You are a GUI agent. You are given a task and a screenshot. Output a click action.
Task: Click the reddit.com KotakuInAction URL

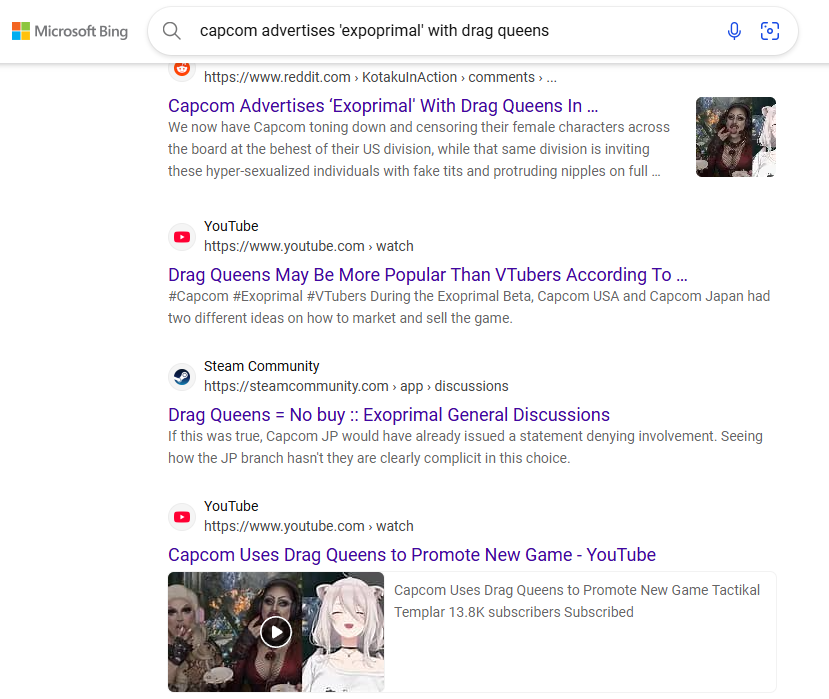click(x=380, y=77)
